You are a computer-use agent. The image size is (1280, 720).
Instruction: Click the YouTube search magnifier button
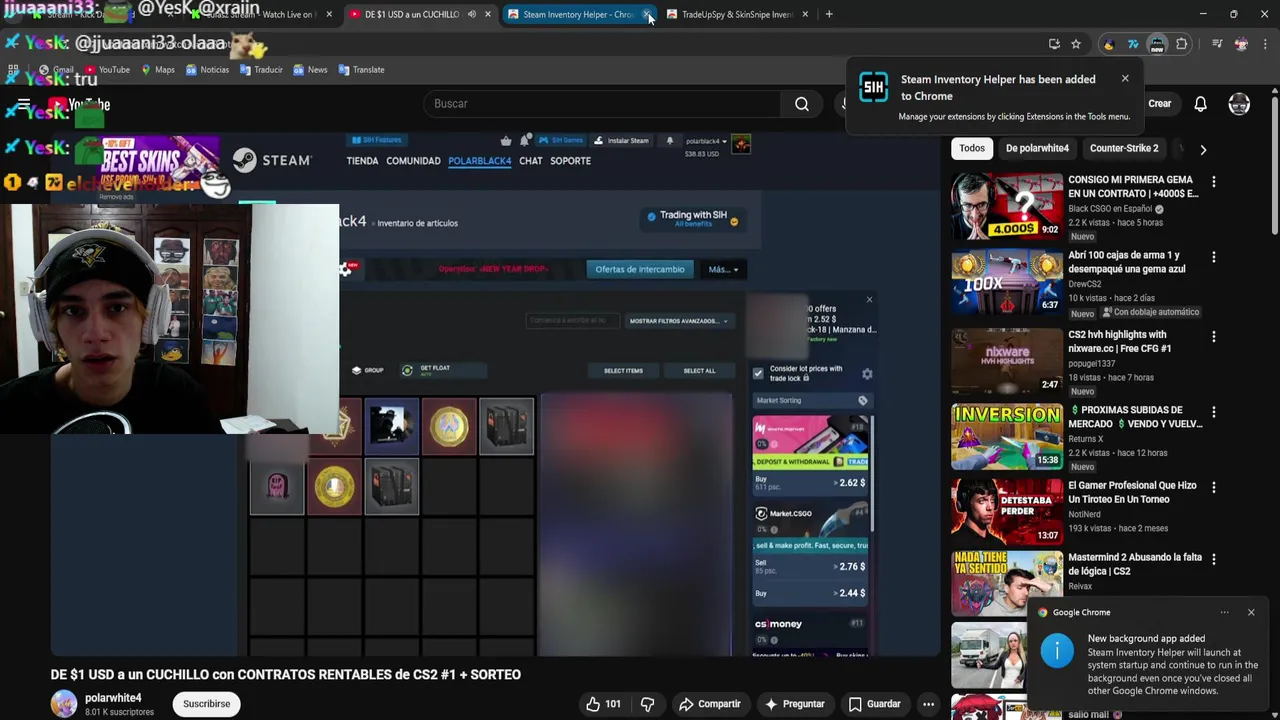pos(802,104)
